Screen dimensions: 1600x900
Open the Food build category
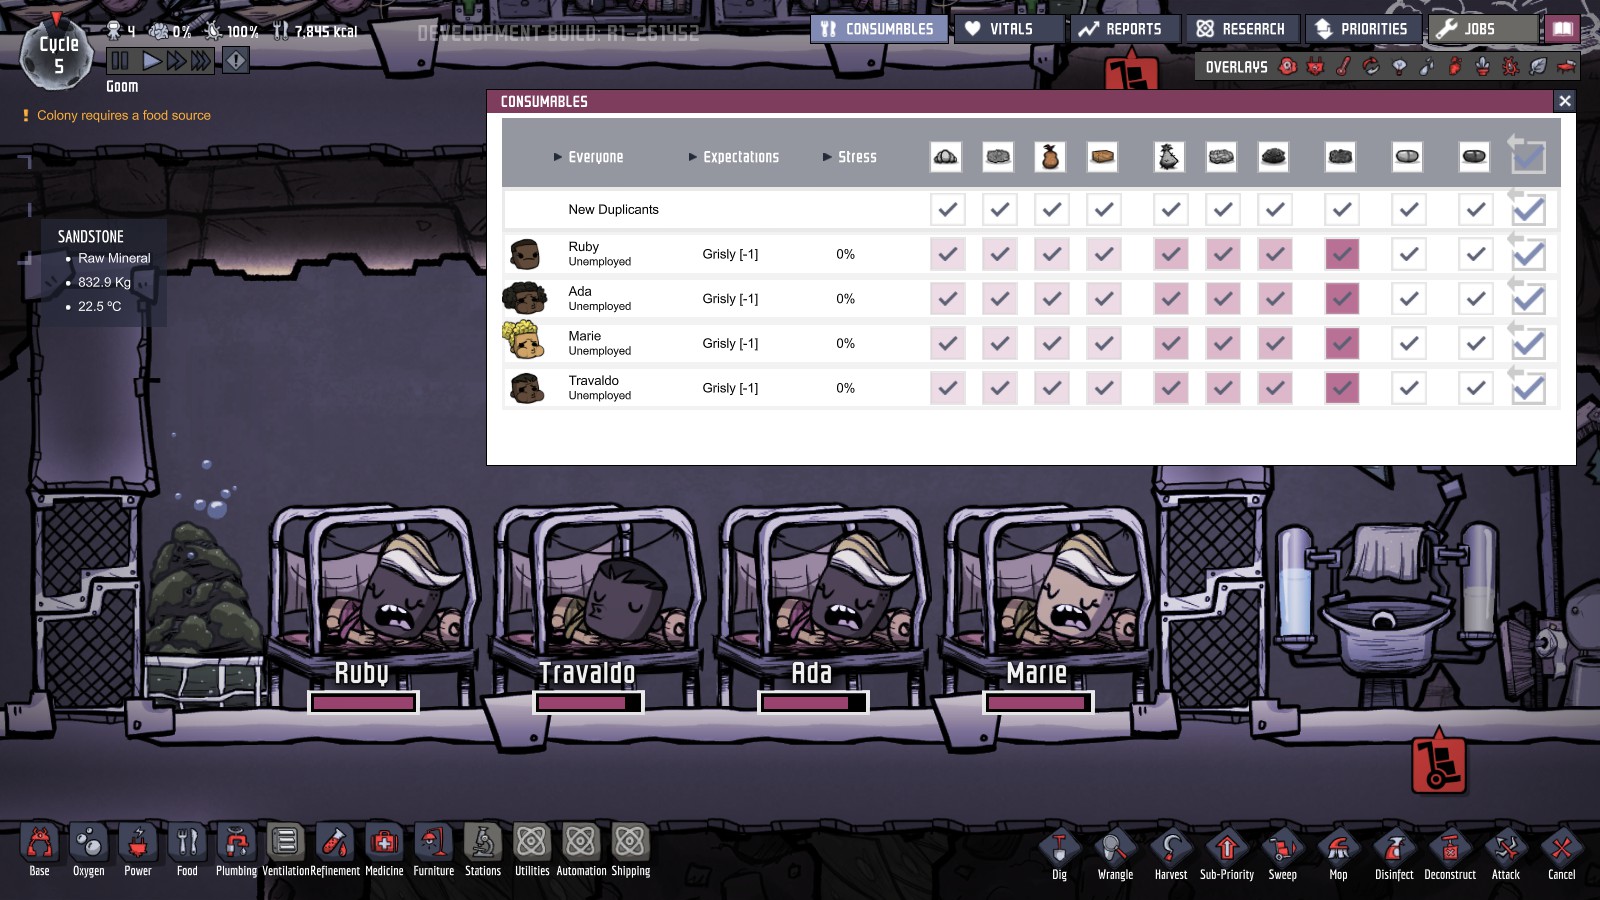[x=187, y=851]
